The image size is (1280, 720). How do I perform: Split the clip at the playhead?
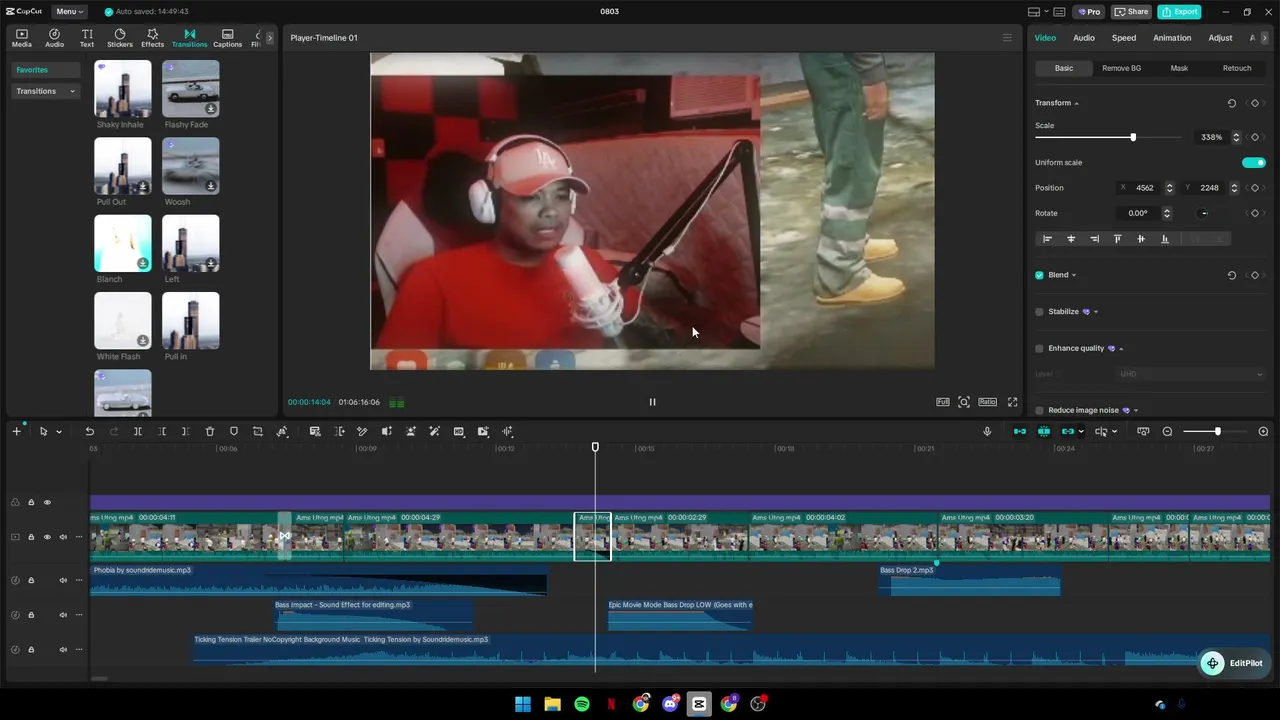pyautogui.click(x=138, y=431)
